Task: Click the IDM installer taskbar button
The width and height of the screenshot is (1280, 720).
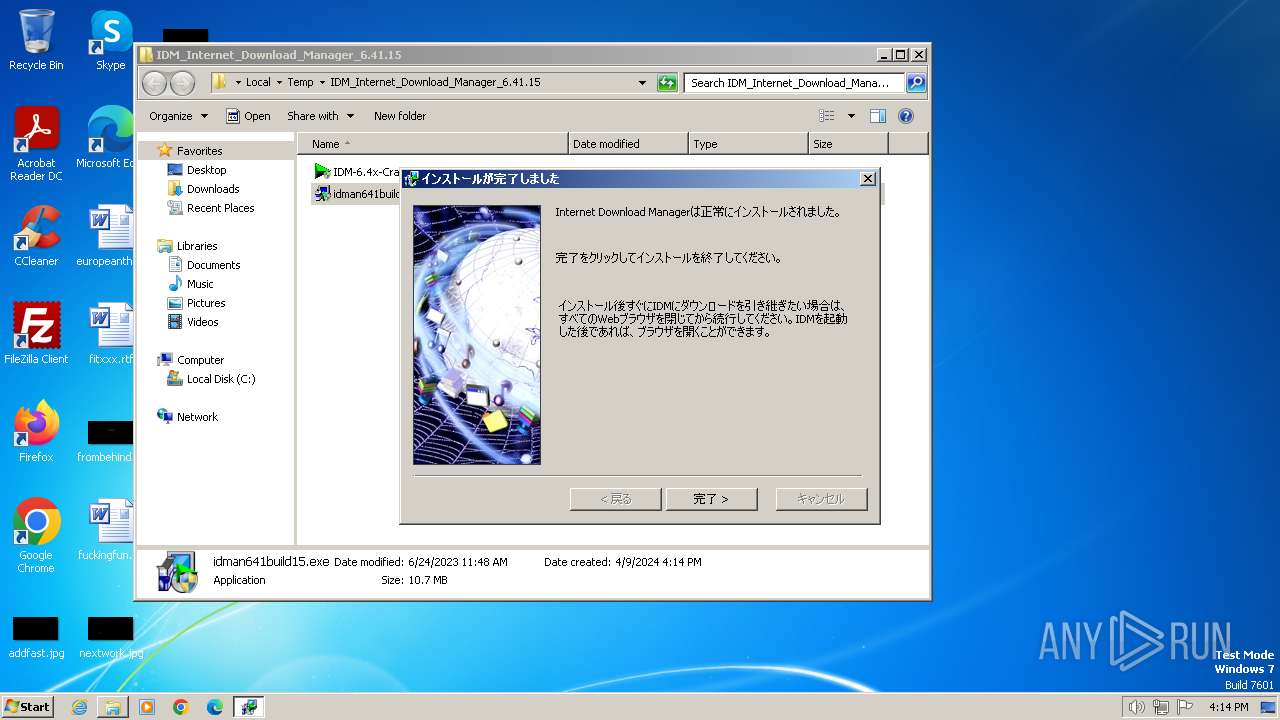Action: 248,707
